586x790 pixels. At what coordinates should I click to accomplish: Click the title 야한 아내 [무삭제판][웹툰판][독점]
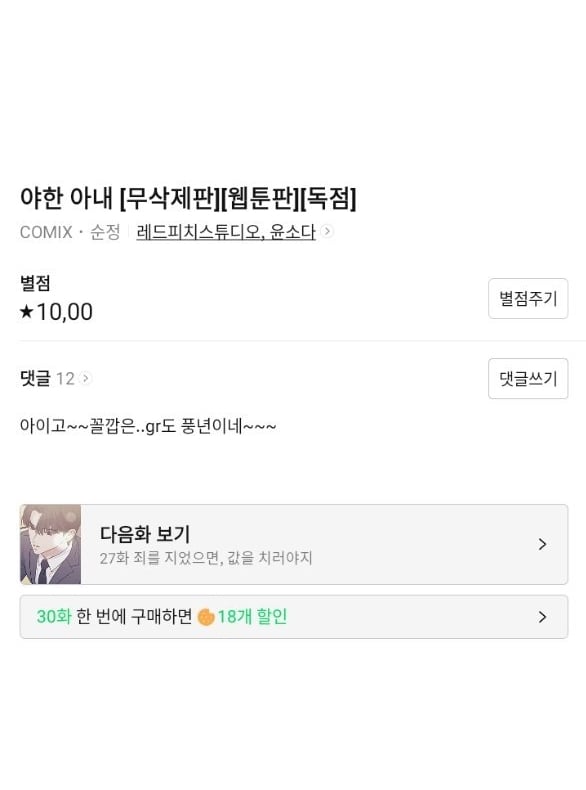[x=188, y=198]
